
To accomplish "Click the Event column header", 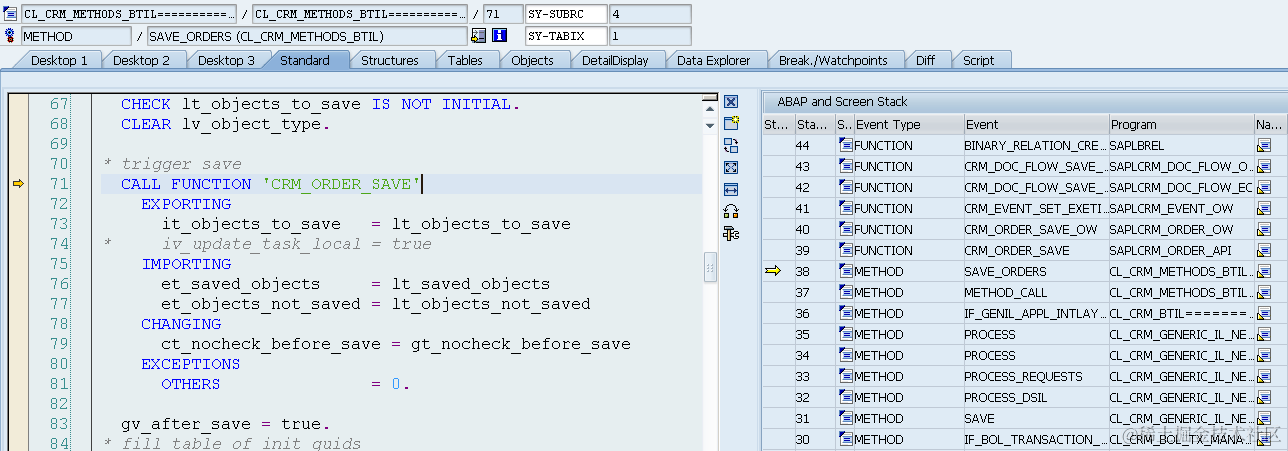I will (x=1035, y=125).
